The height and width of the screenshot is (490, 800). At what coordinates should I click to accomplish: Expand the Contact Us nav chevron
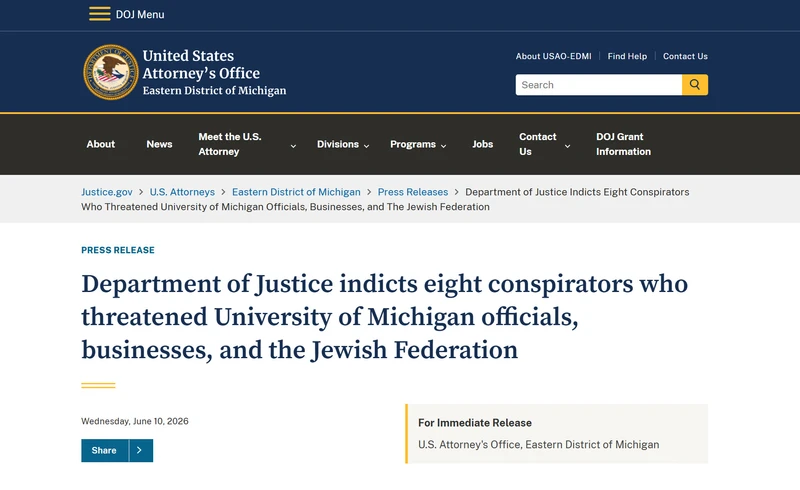coord(567,146)
